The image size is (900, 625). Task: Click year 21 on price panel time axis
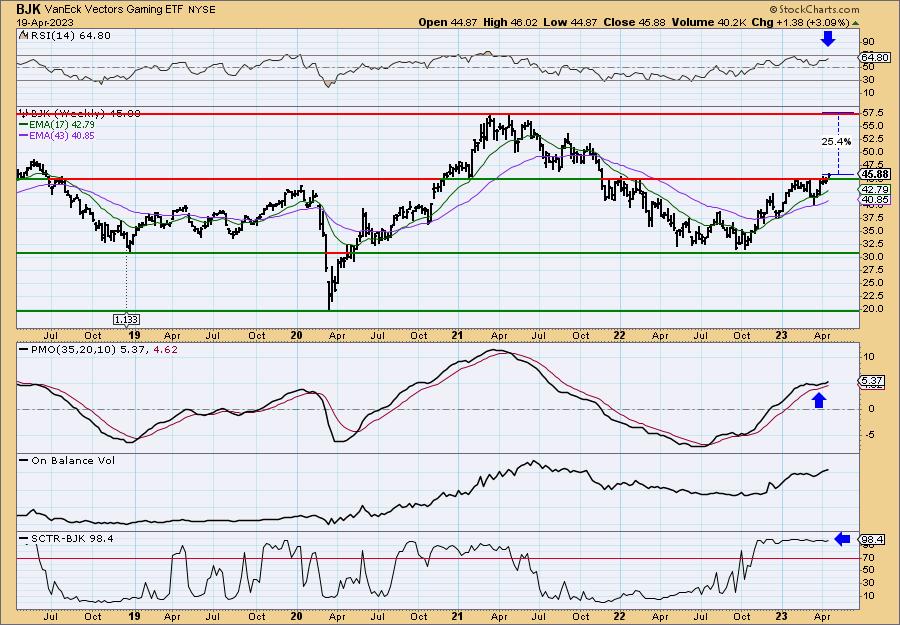(458, 335)
